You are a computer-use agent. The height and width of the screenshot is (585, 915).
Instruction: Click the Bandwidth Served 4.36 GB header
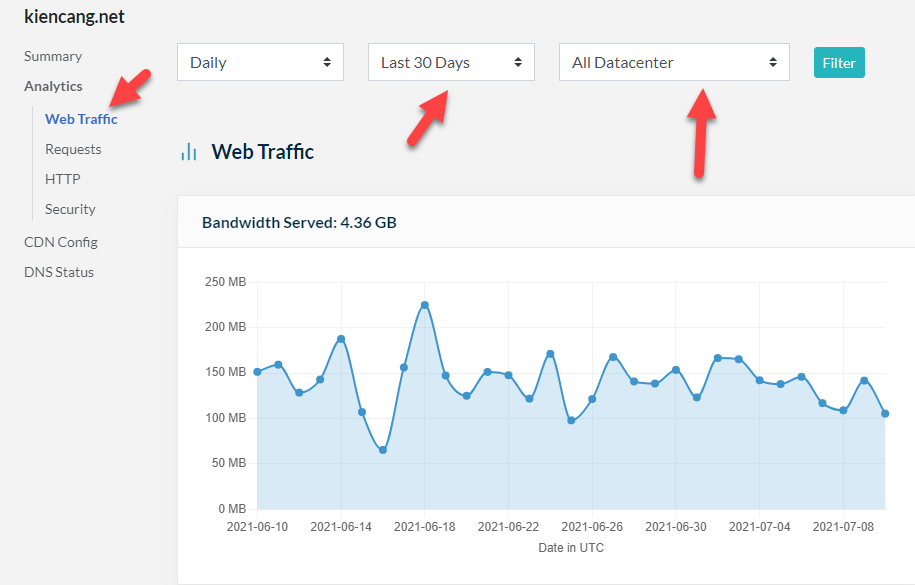(x=299, y=222)
